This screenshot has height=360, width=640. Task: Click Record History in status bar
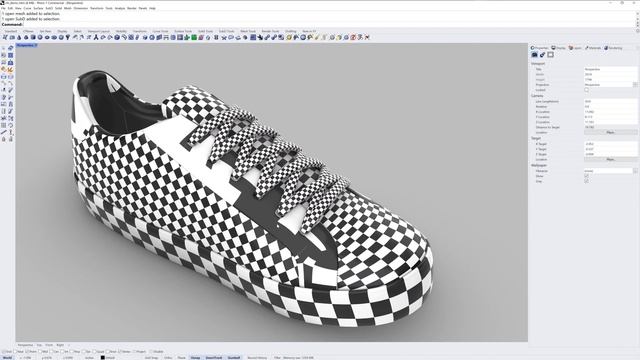257,358
